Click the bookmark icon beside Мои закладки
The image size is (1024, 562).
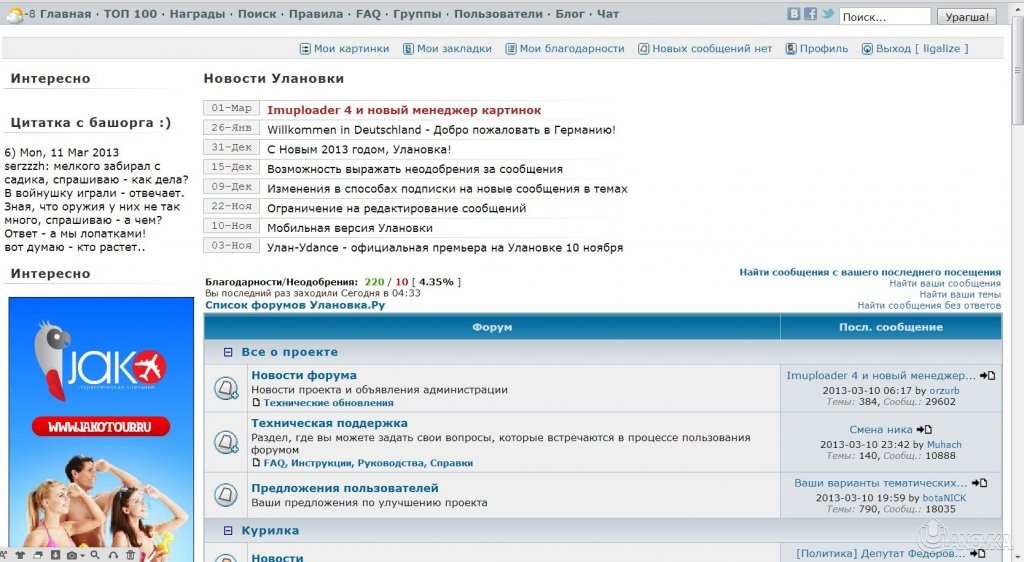pyautogui.click(x=408, y=49)
